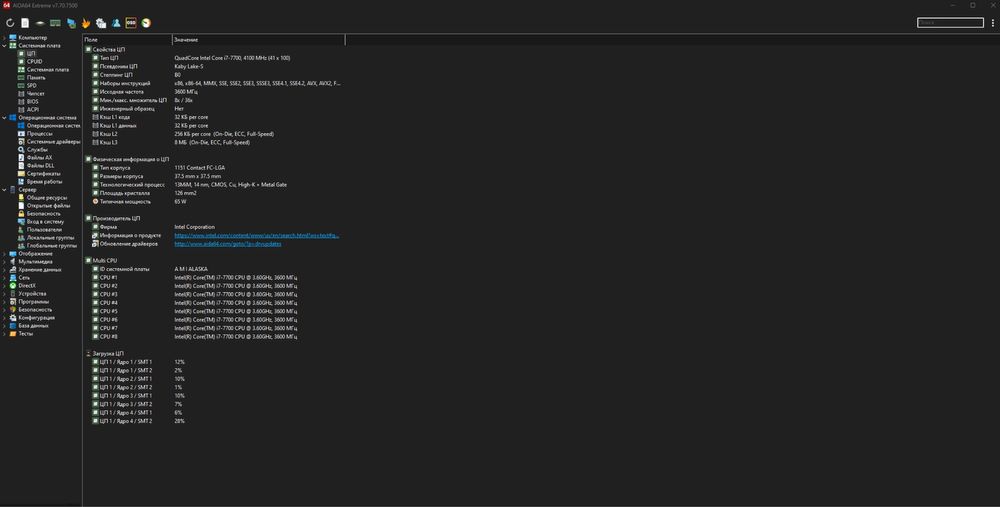Select the ID системной платы row

pyautogui.click(x=214, y=269)
